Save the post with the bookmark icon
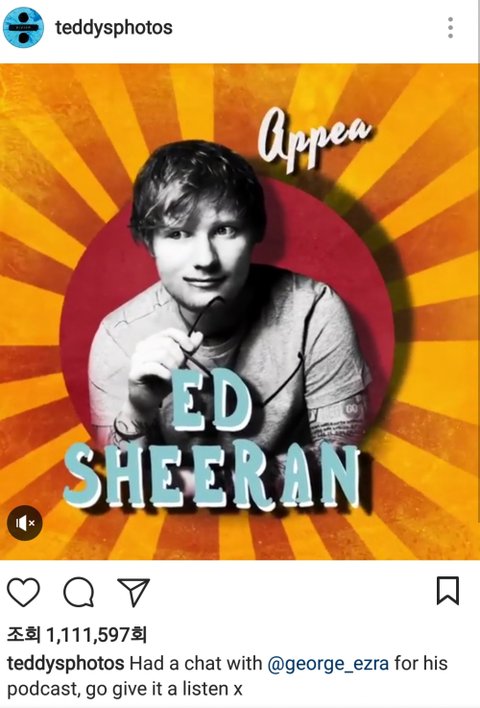The height and width of the screenshot is (708, 480). coord(448,591)
